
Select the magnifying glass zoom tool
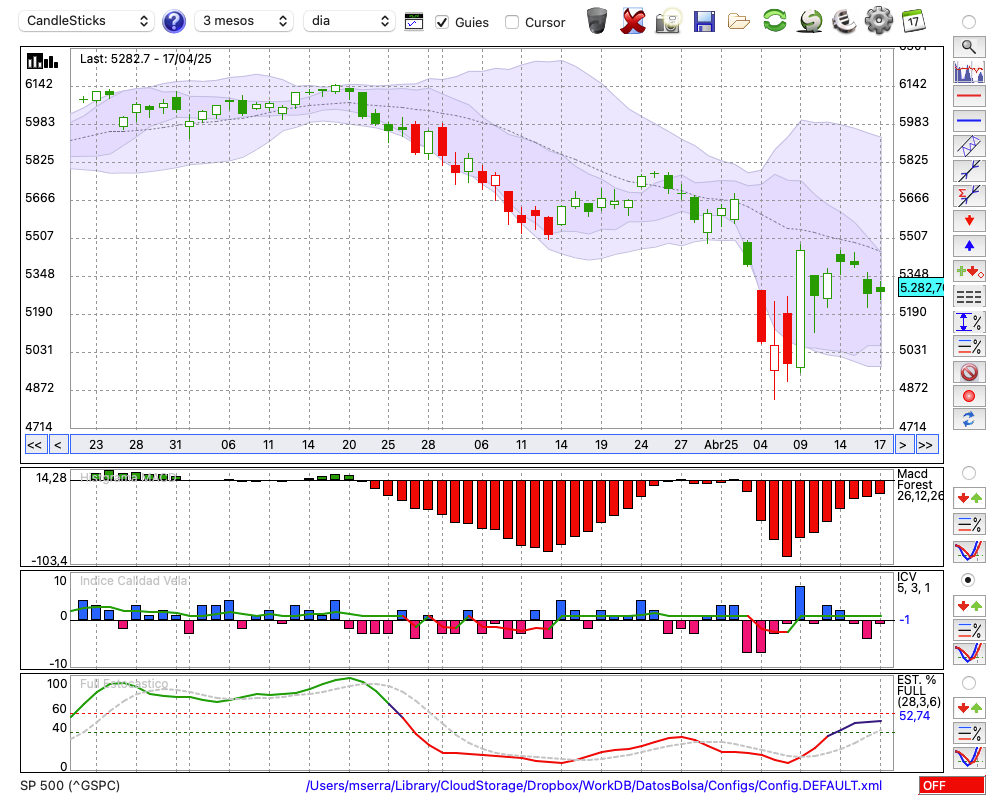point(969,47)
